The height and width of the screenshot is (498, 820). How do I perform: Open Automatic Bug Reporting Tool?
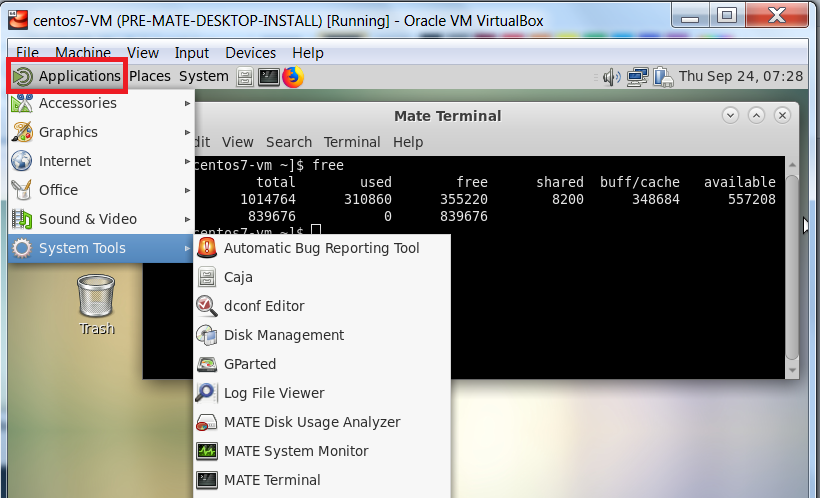point(321,248)
